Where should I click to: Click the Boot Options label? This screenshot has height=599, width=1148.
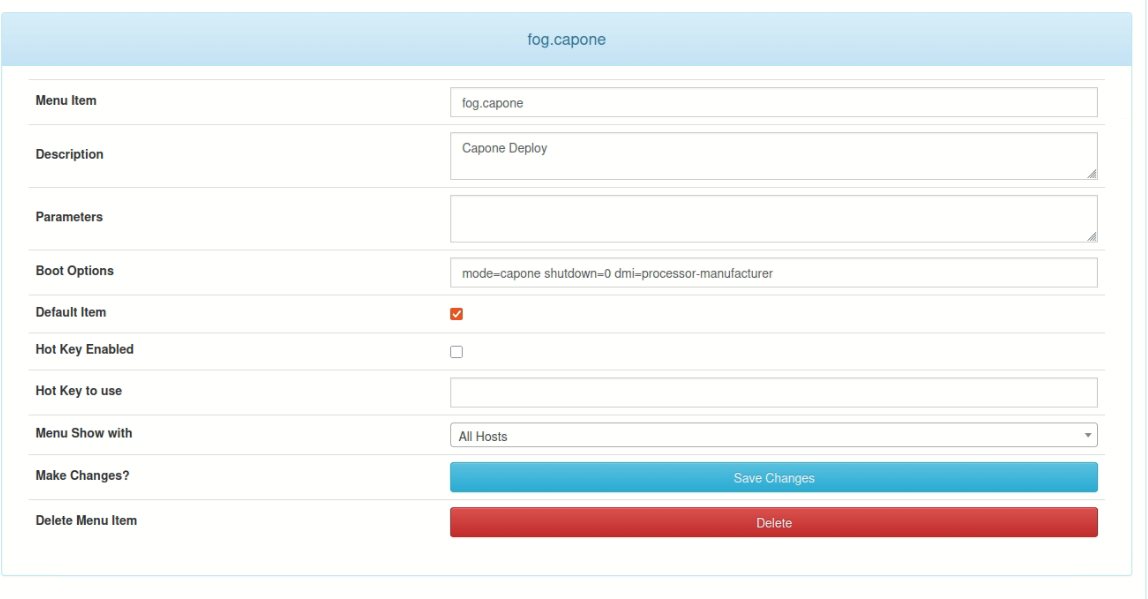tap(74, 271)
